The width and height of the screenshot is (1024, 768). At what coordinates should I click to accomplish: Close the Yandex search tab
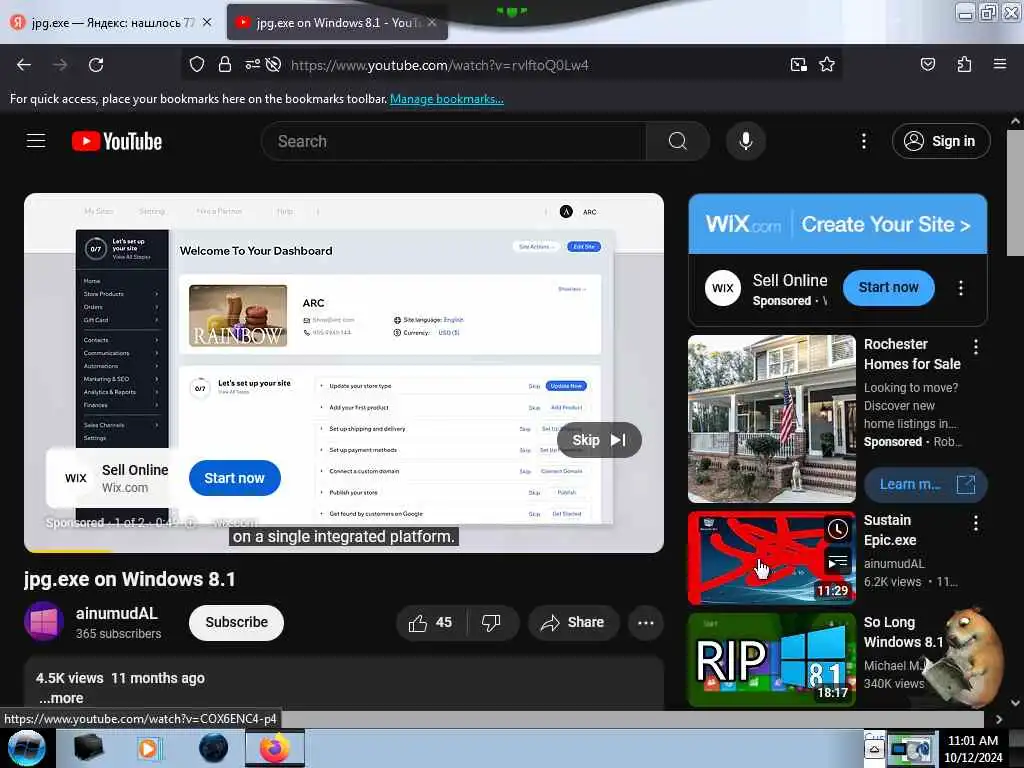207,22
